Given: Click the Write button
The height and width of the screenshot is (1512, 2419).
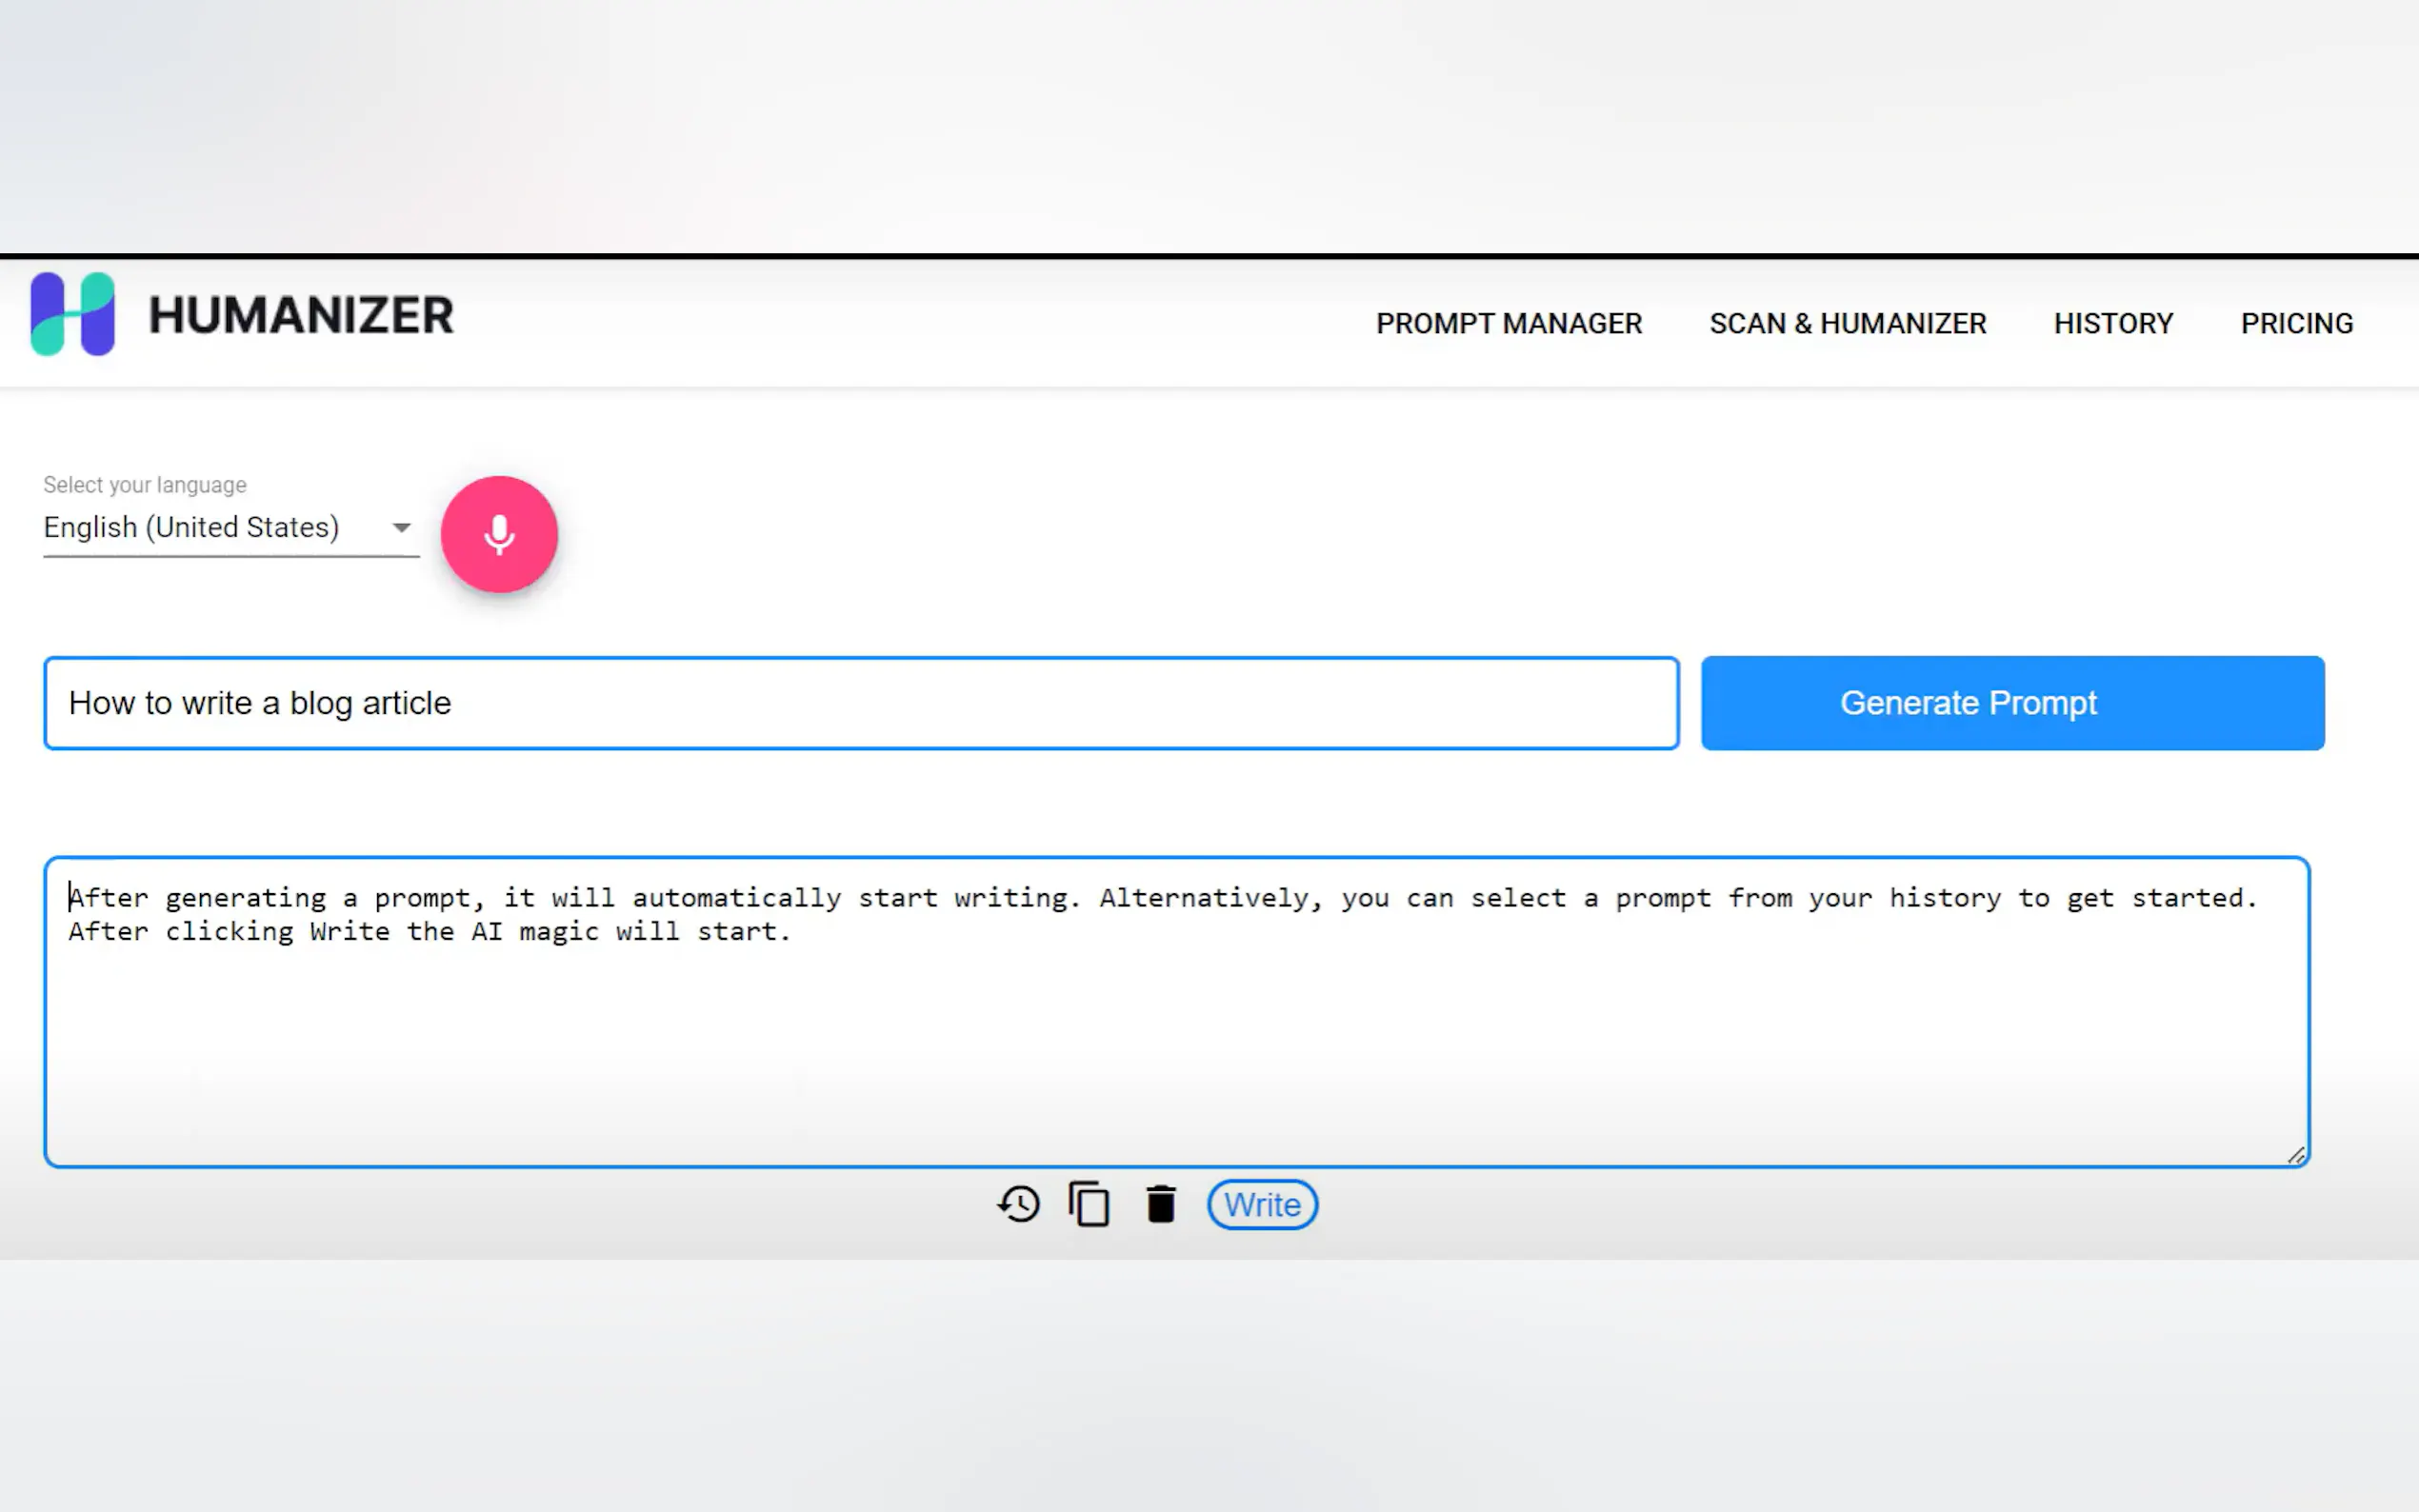Looking at the screenshot, I should click(x=1262, y=1205).
